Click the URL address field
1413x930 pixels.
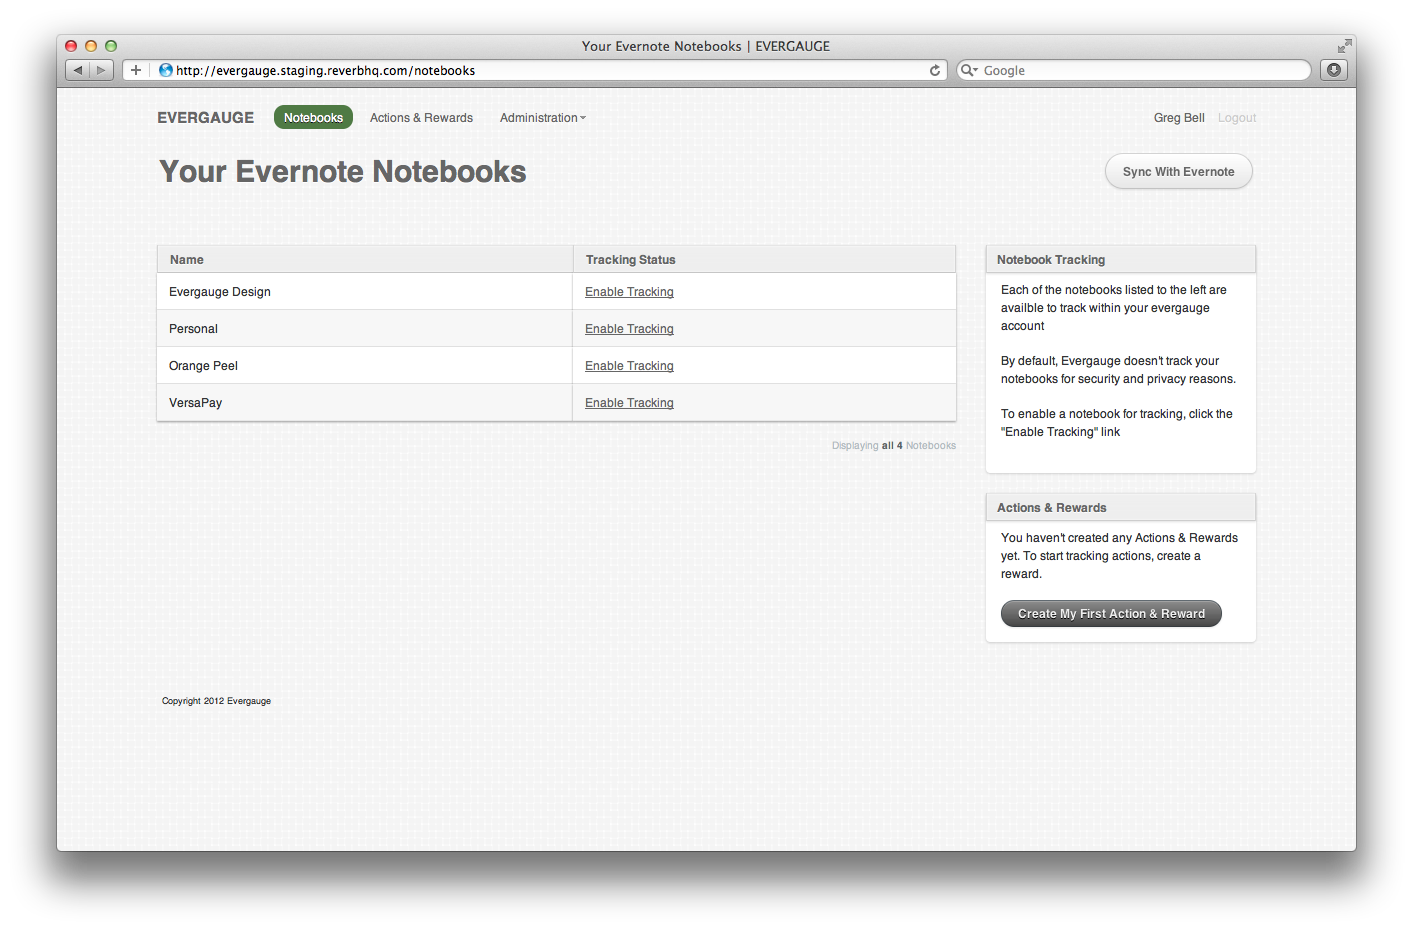coord(535,70)
